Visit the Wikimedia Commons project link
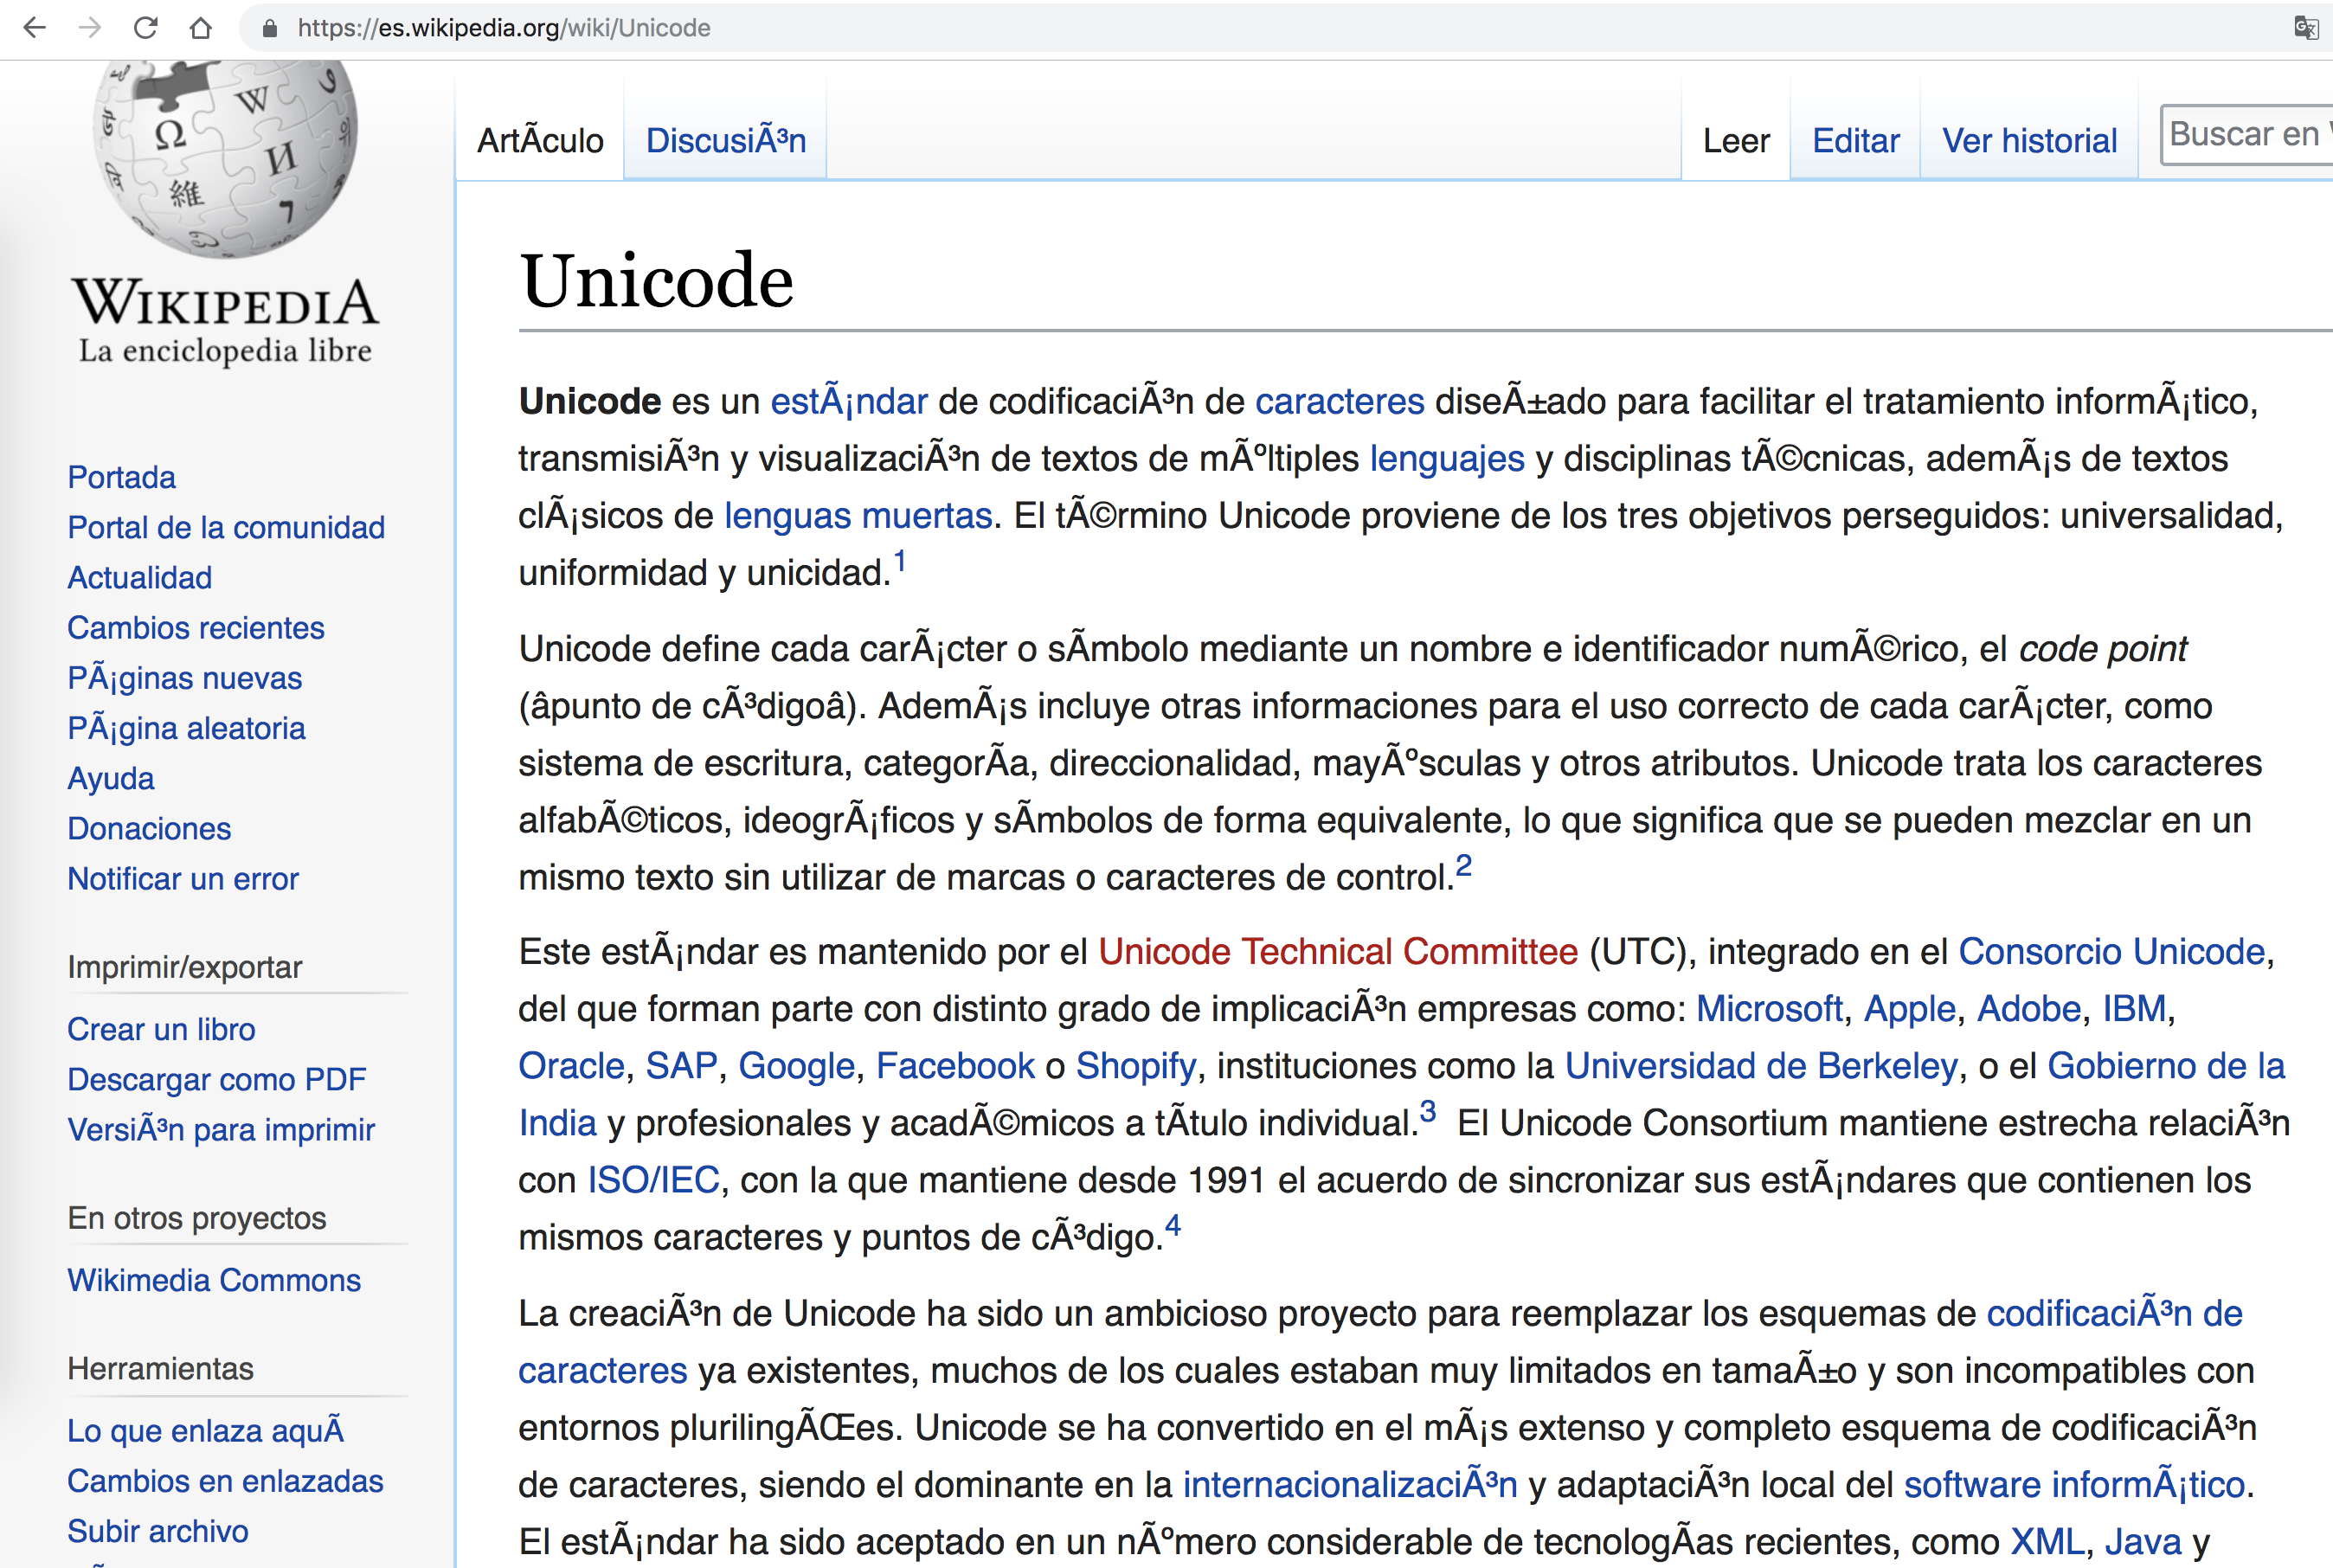Screen dimensions: 2333x1568 click(213, 1279)
